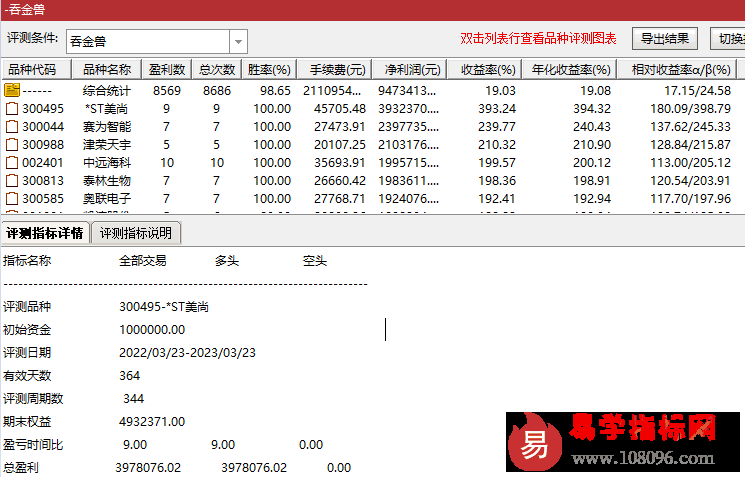Click stock code 300044
Screen dimensions: 745x477
pyautogui.click(x=43, y=127)
